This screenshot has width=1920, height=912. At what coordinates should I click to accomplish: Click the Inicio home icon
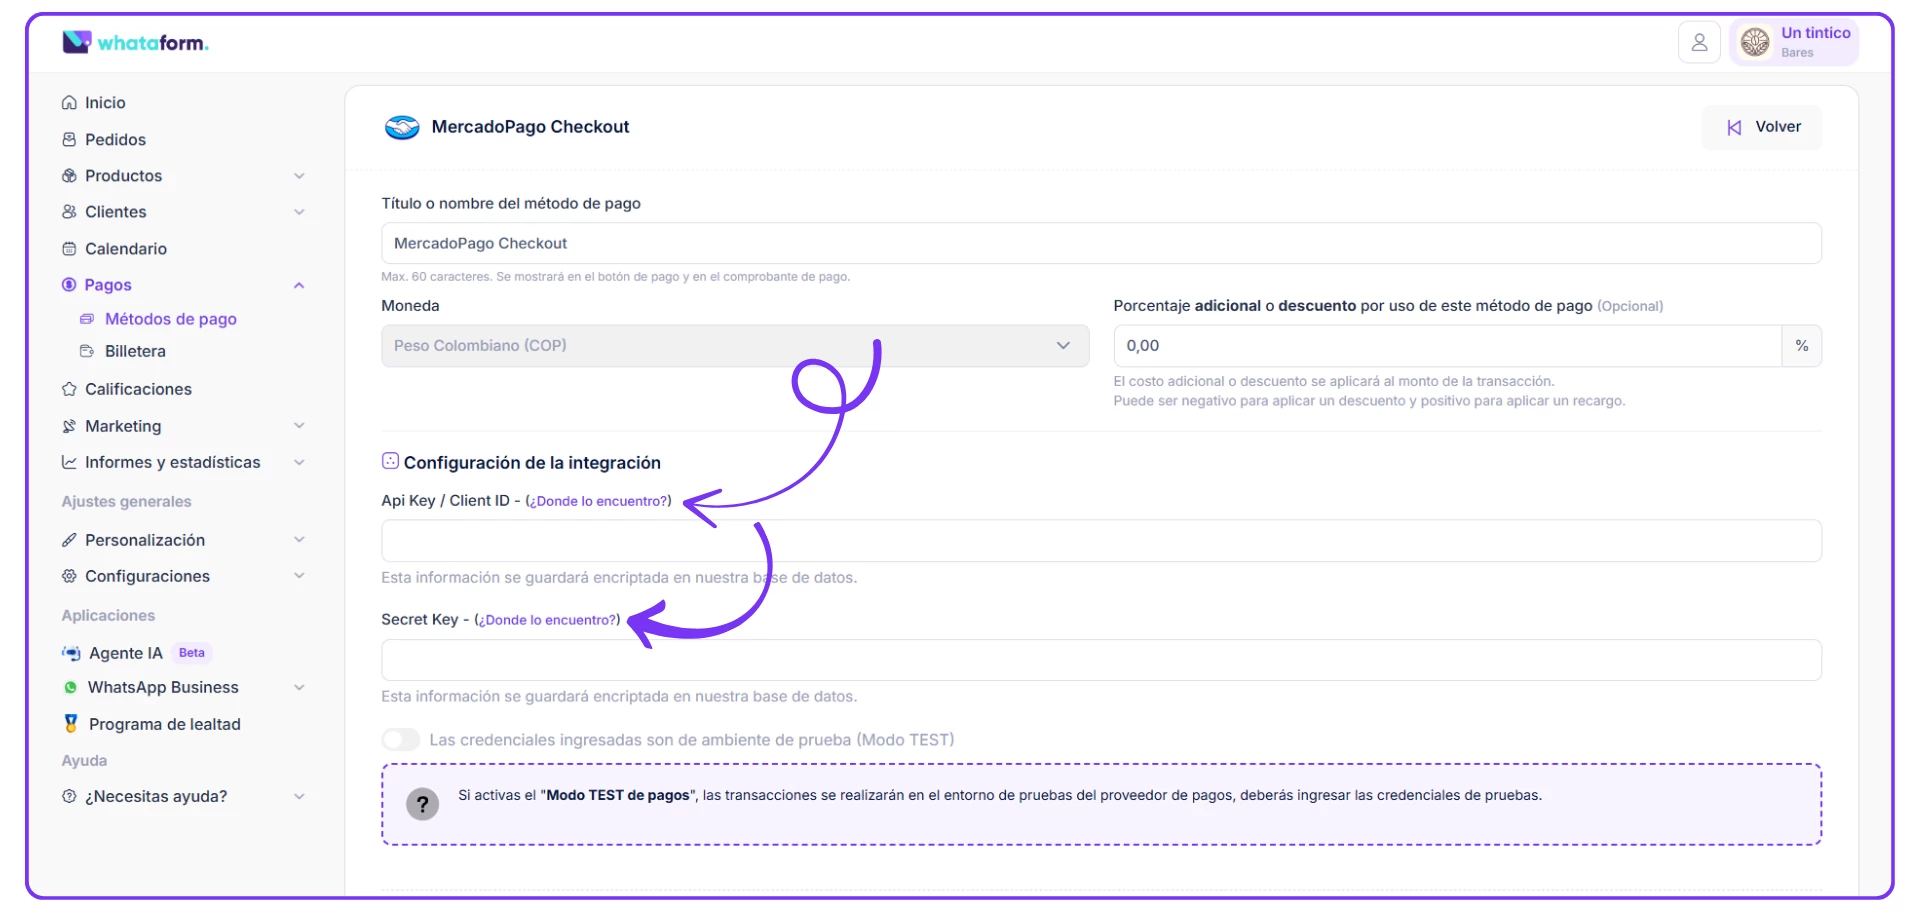tap(69, 103)
